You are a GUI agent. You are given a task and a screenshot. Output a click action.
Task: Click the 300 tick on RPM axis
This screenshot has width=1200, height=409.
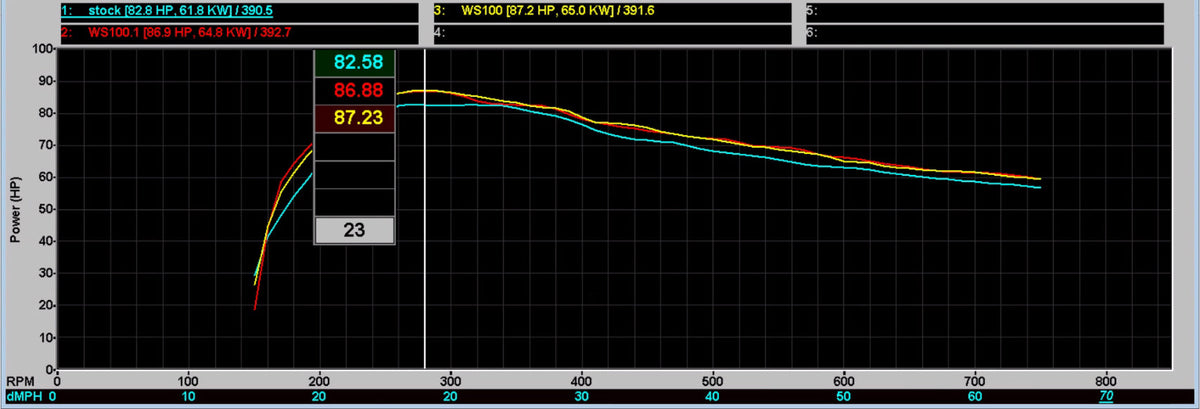pos(450,382)
